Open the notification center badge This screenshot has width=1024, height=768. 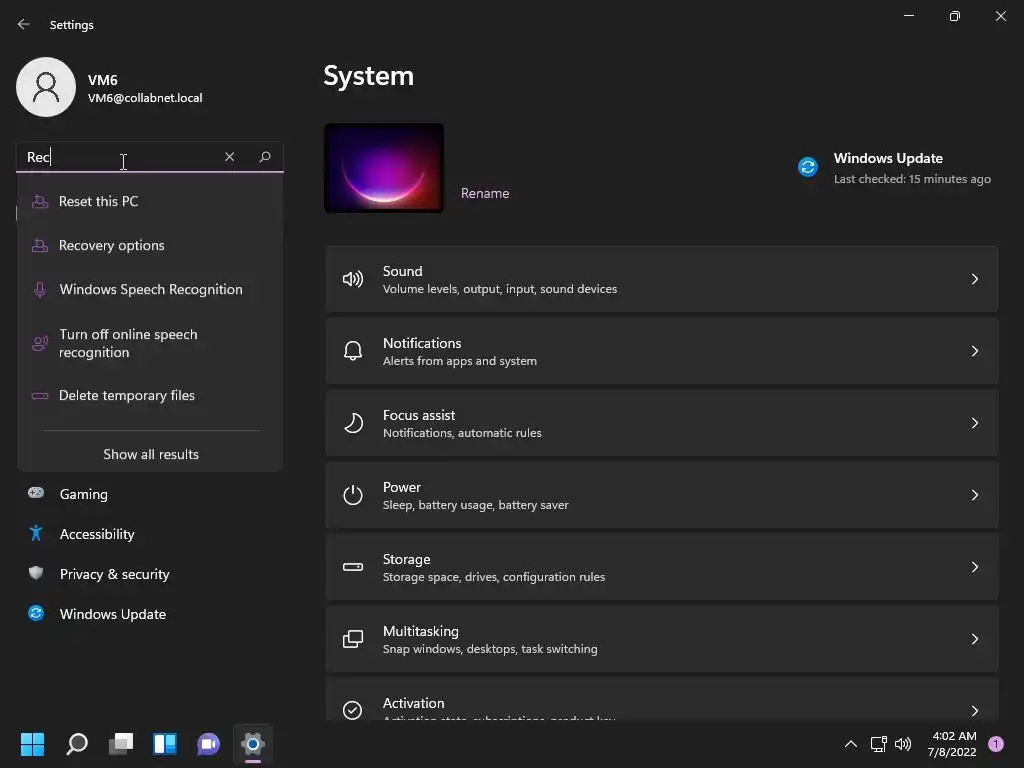(996, 744)
